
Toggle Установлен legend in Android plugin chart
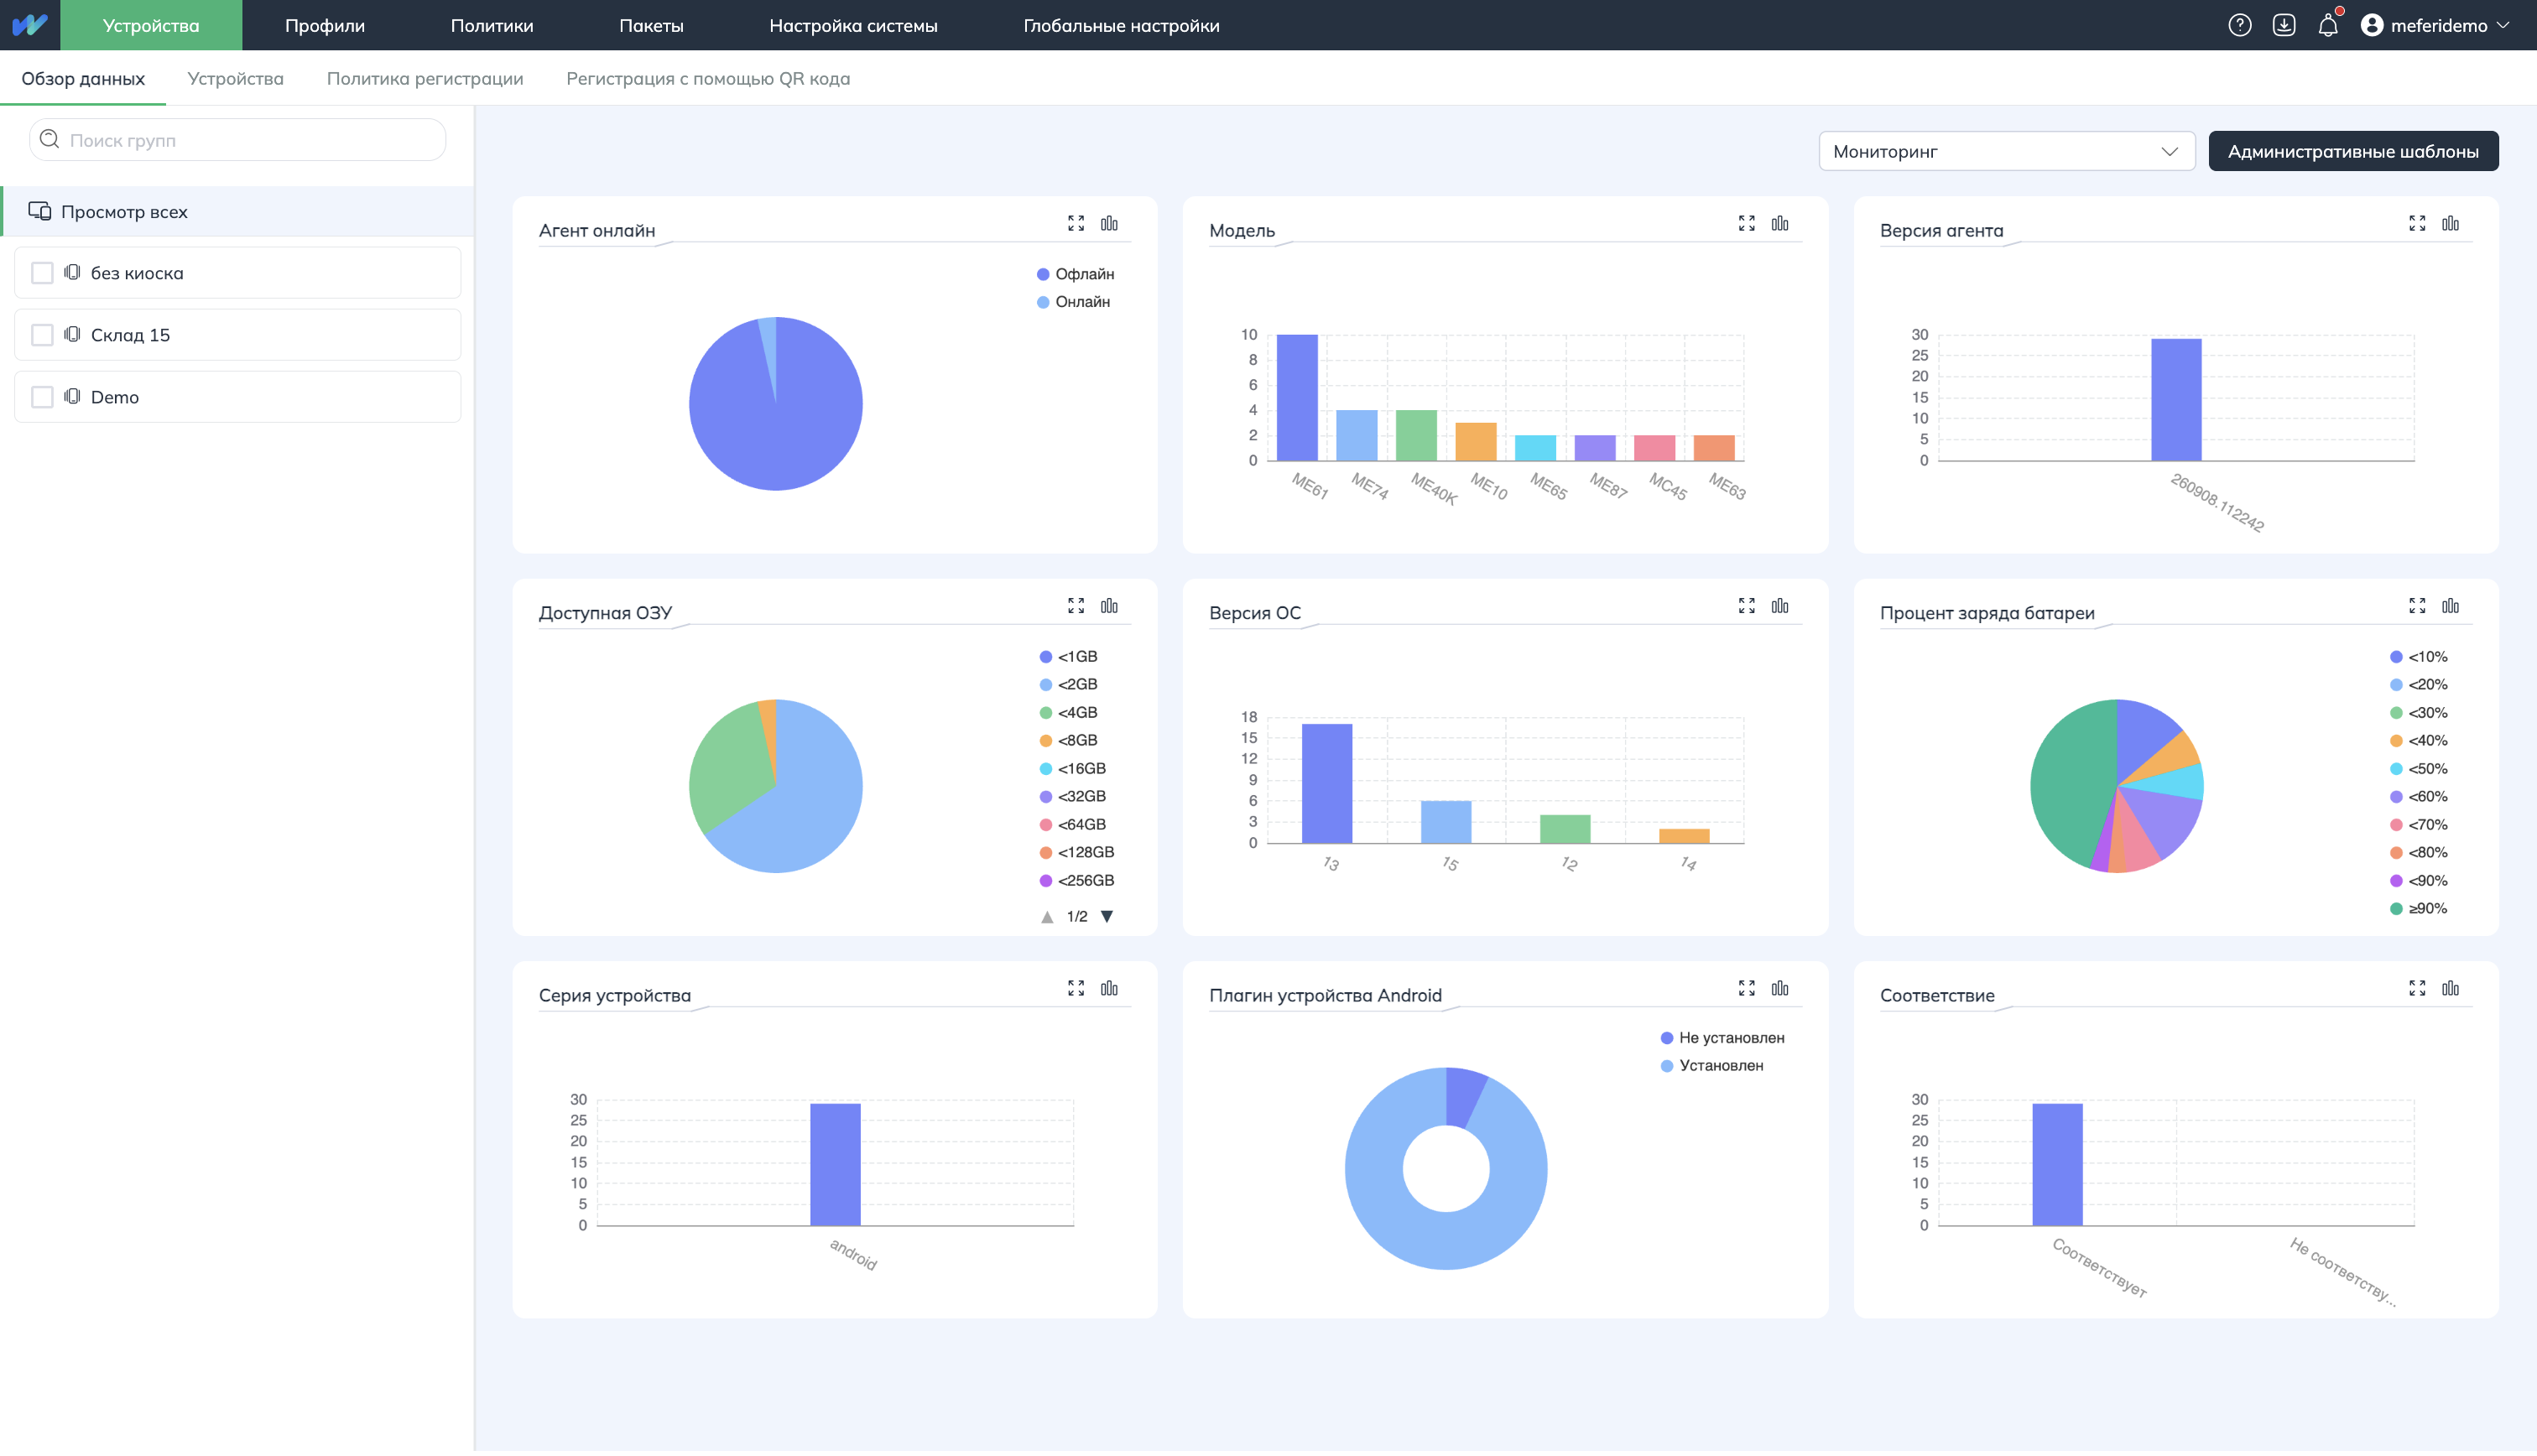1712,1066
